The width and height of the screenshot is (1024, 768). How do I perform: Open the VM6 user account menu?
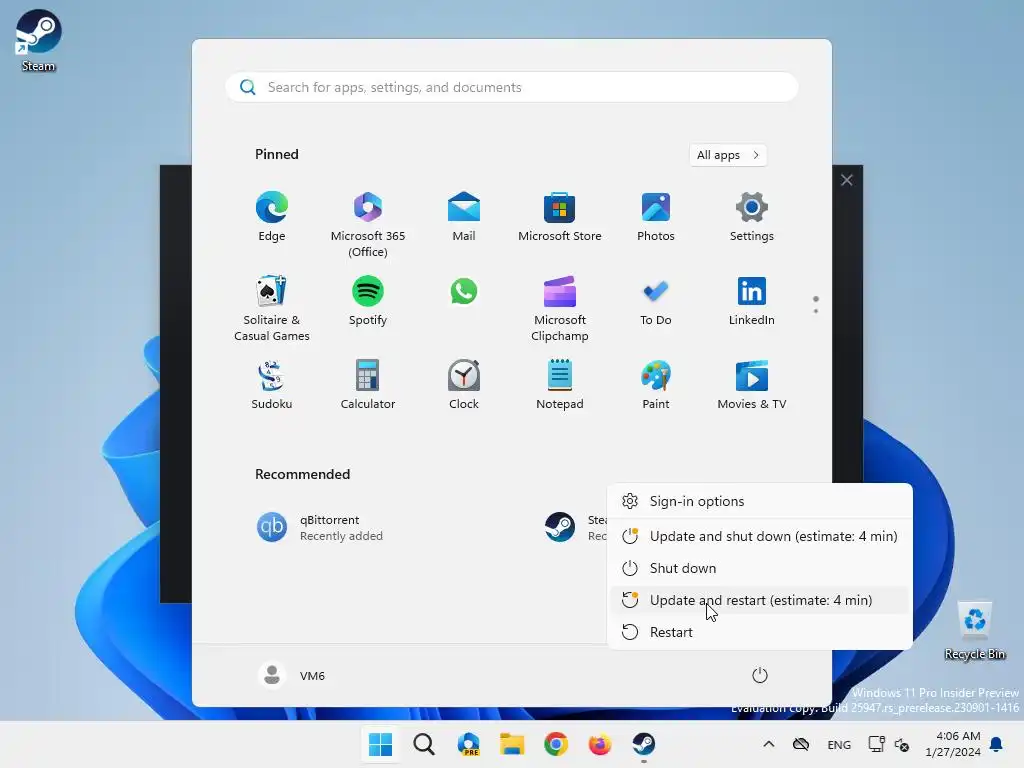click(292, 675)
